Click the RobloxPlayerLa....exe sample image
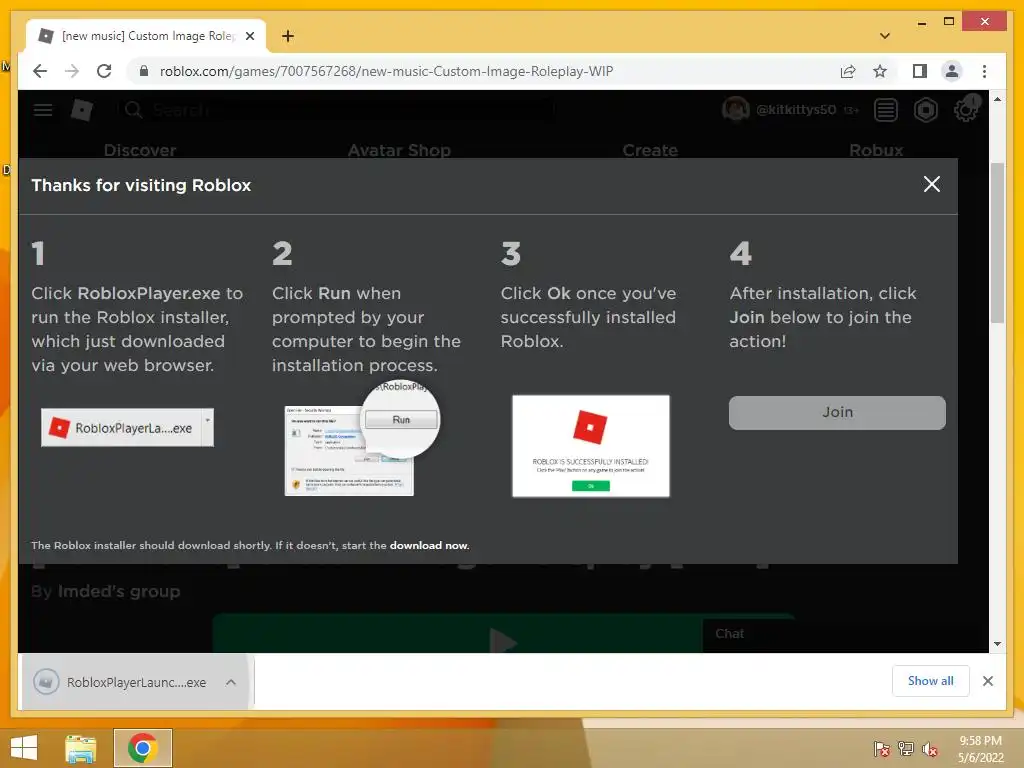The image size is (1024, 768). click(x=127, y=428)
